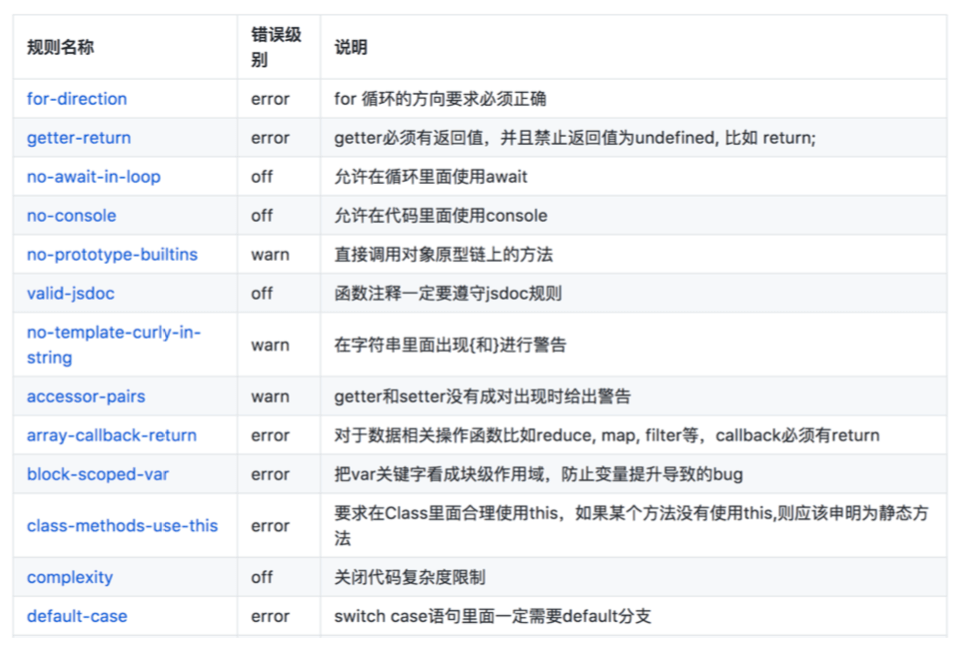Click the 'warn' level cell for accessor-pairs
Screen dimensions: 954x650
(x=270, y=397)
